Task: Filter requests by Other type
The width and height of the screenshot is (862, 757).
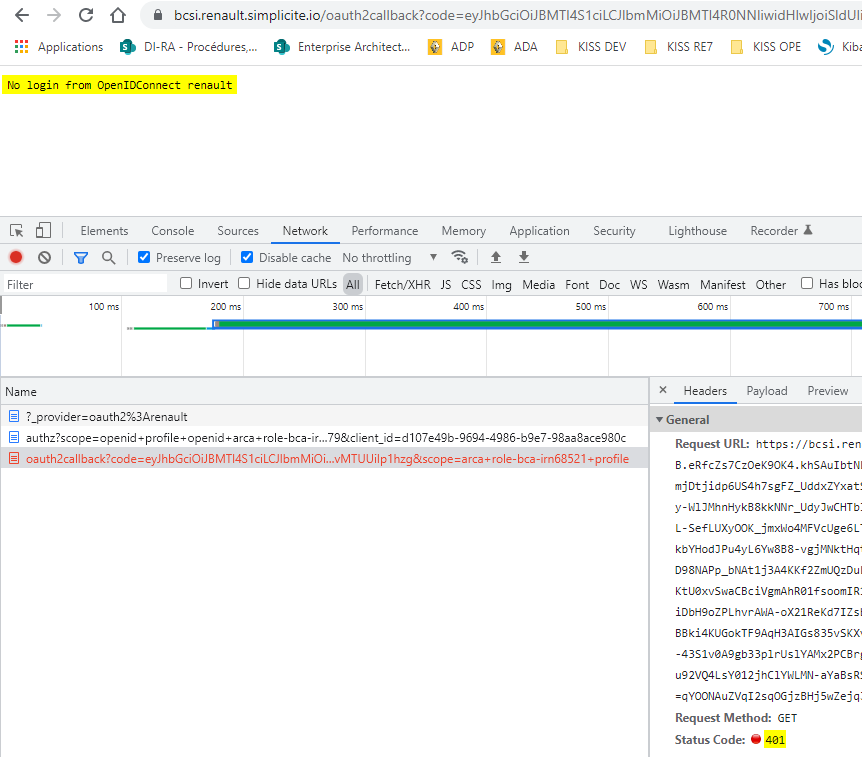Action: click(771, 284)
